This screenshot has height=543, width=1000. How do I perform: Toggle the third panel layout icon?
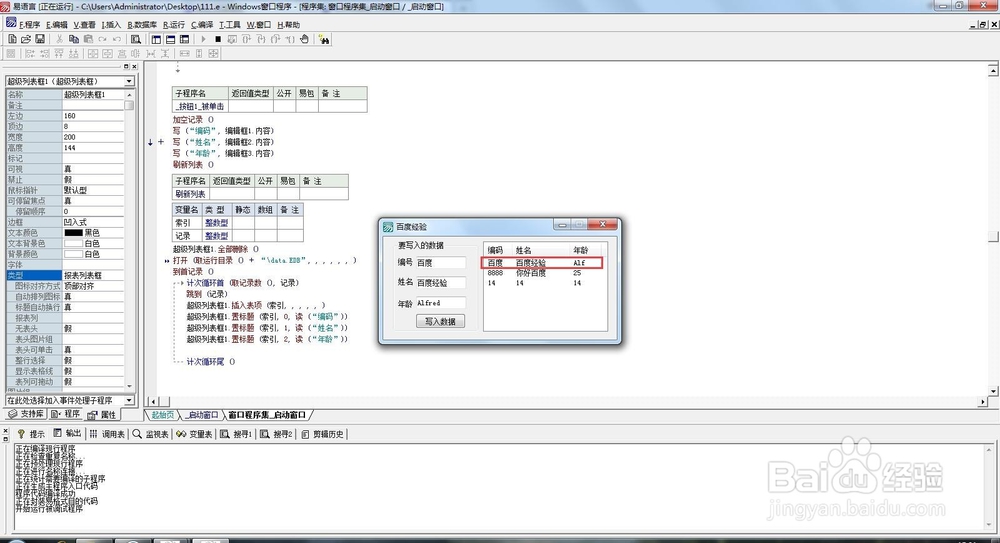tap(184, 39)
